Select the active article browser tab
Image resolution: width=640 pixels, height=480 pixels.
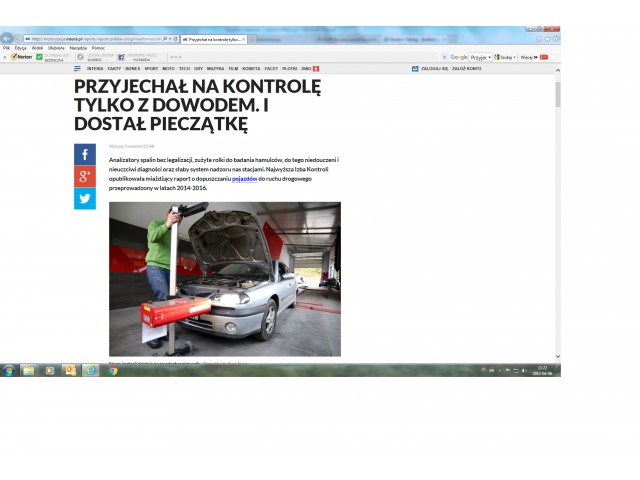click(x=213, y=39)
